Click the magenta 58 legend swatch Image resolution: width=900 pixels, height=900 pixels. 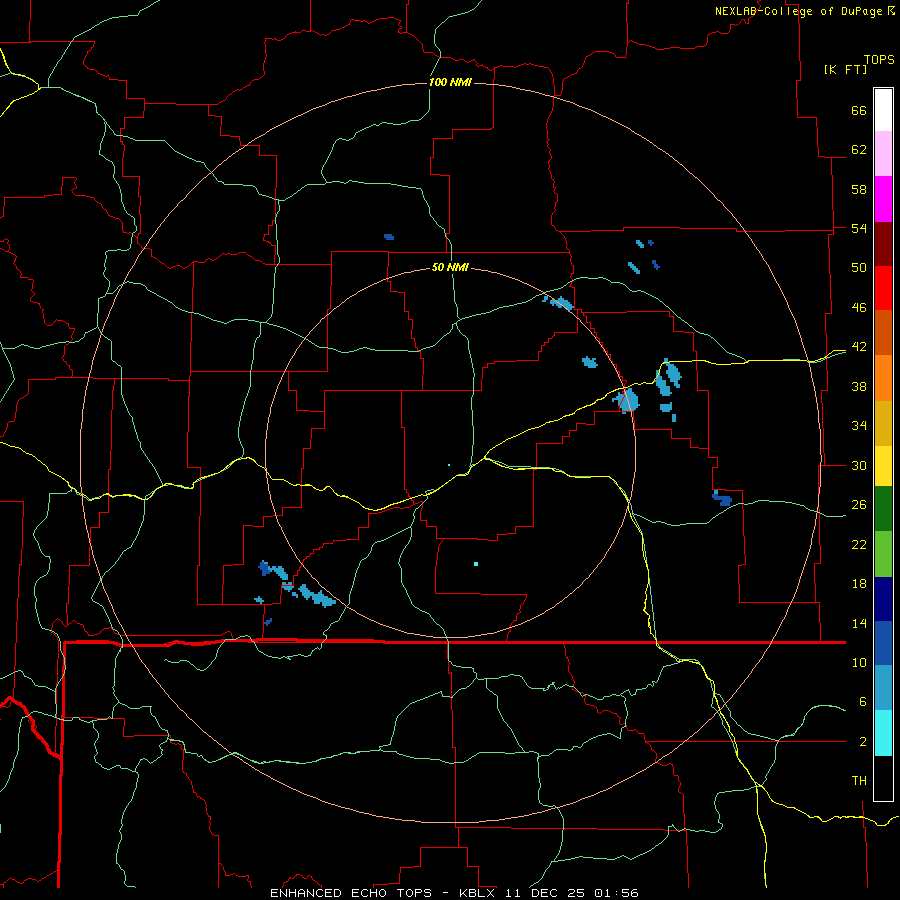pyautogui.click(x=883, y=199)
